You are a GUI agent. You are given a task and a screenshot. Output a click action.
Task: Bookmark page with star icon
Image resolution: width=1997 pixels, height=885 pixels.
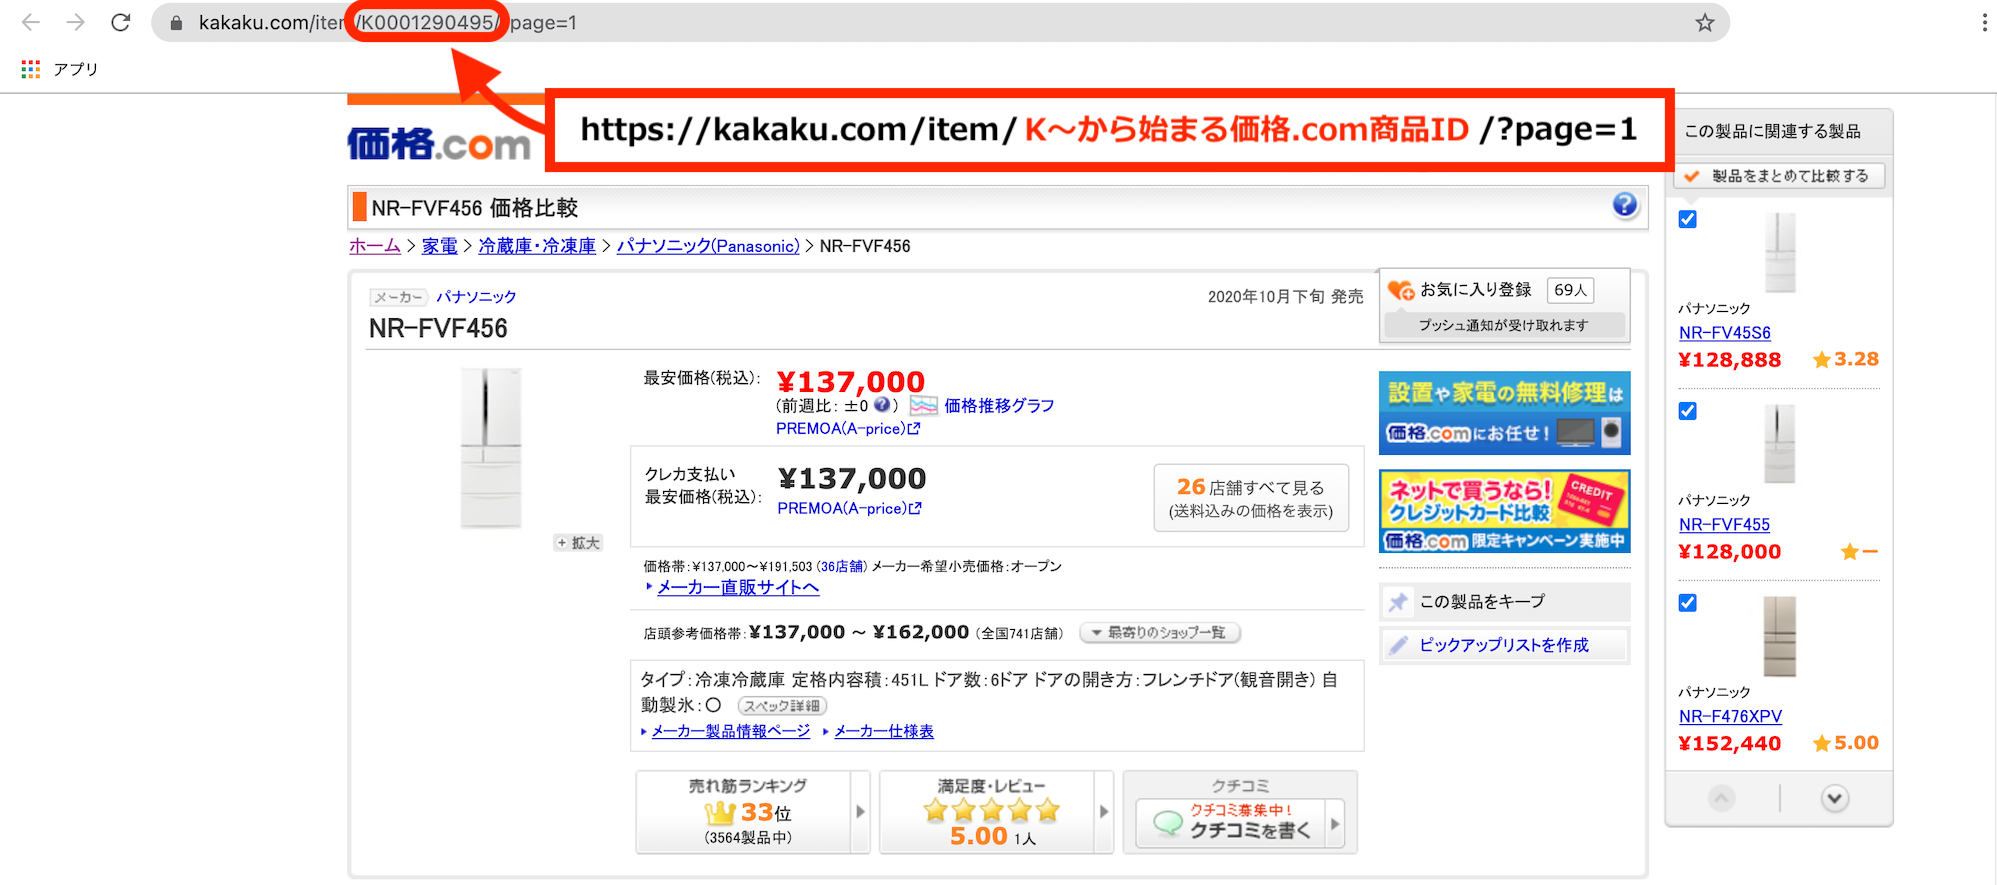(1704, 22)
